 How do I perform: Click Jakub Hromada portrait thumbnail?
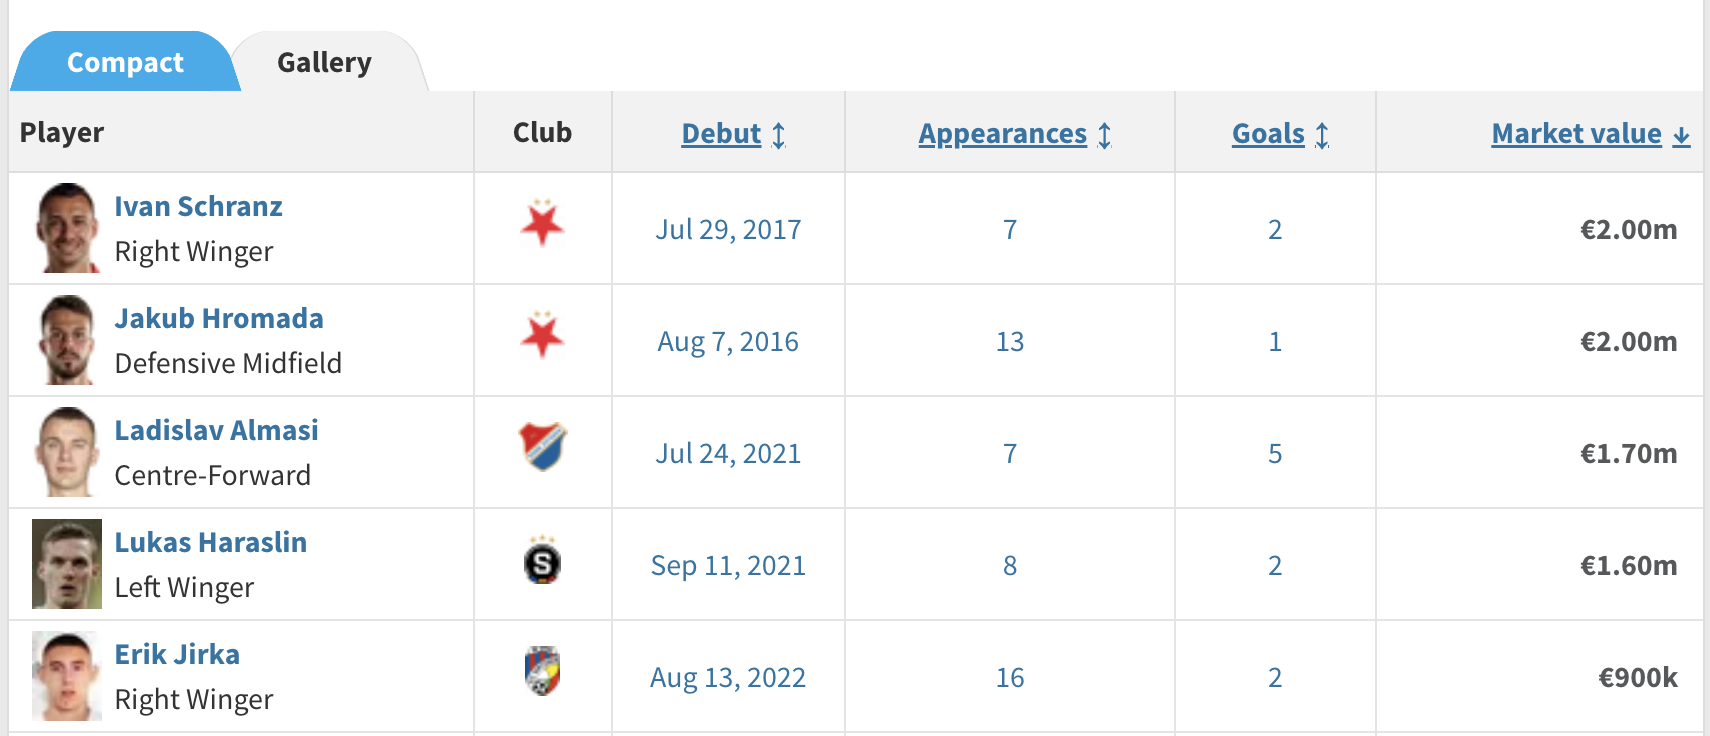point(67,340)
